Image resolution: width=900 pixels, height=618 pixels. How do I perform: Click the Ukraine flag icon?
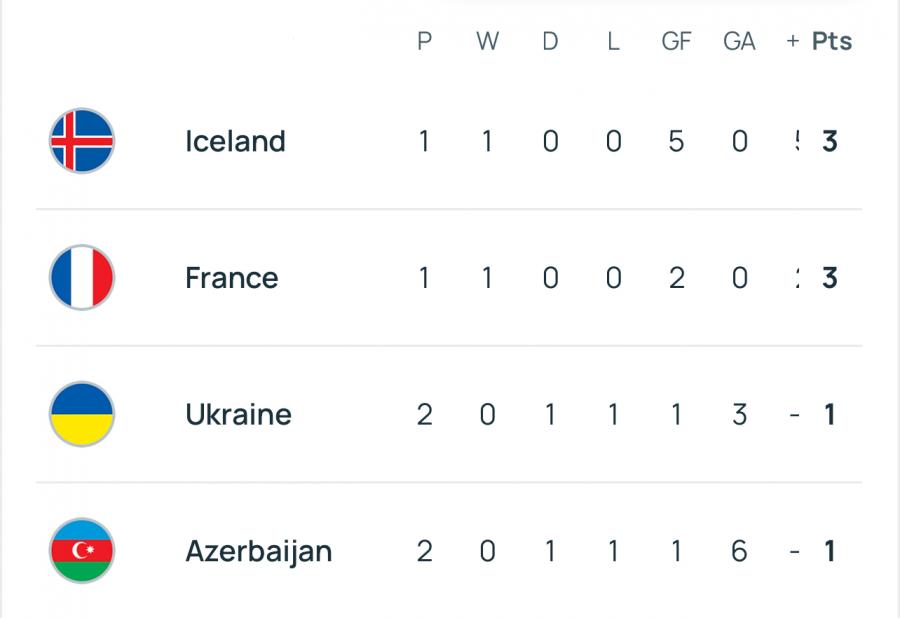tap(82, 414)
